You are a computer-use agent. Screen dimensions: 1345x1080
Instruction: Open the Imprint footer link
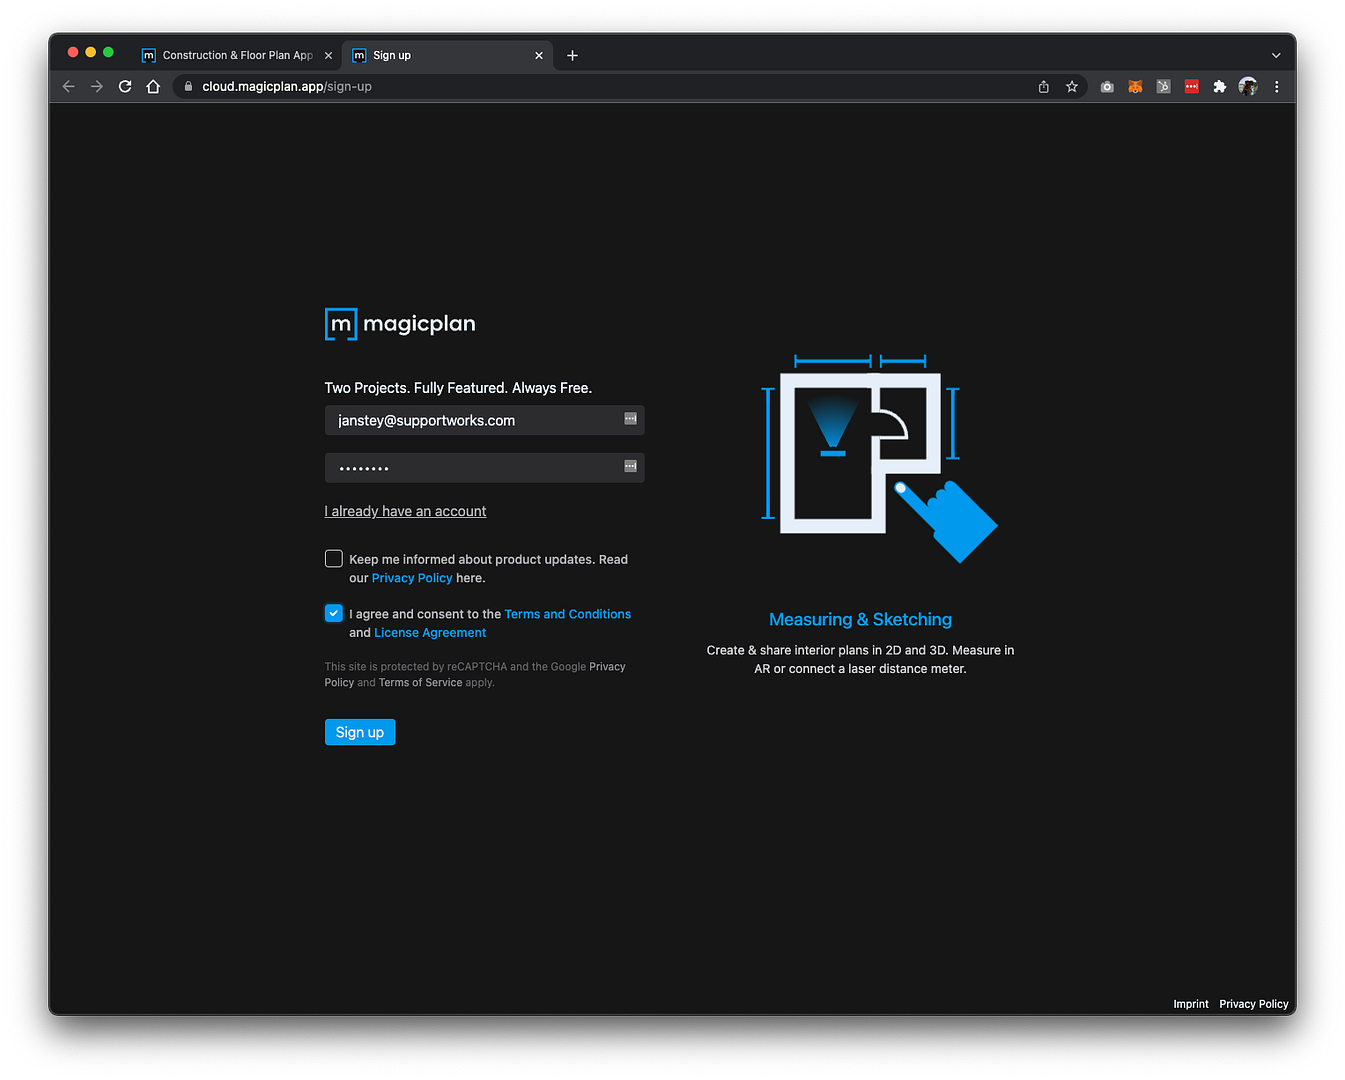point(1191,1004)
